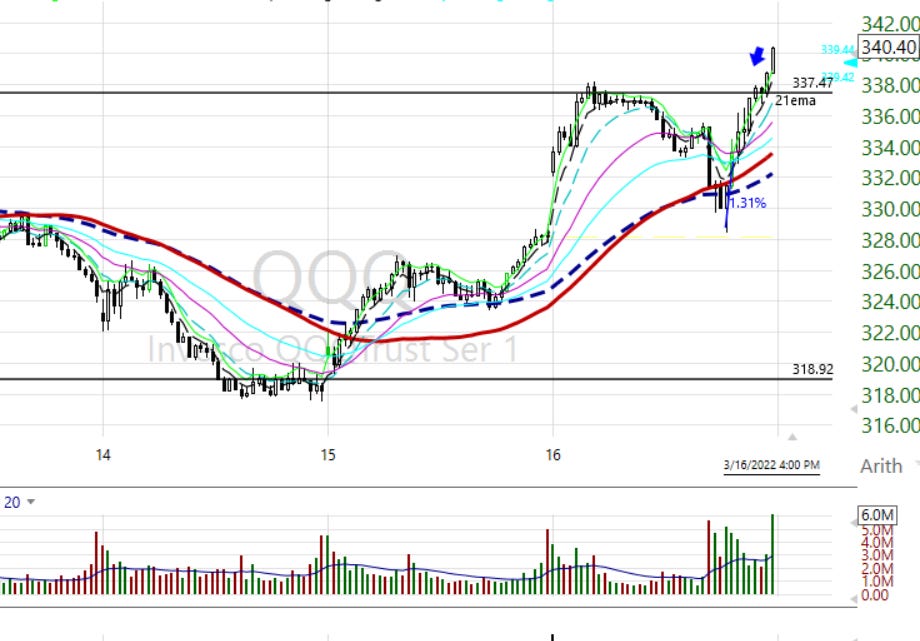This screenshot has height=641, width=920.
Task: Click the cyan 339.44 price label
Action: (837, 50)
